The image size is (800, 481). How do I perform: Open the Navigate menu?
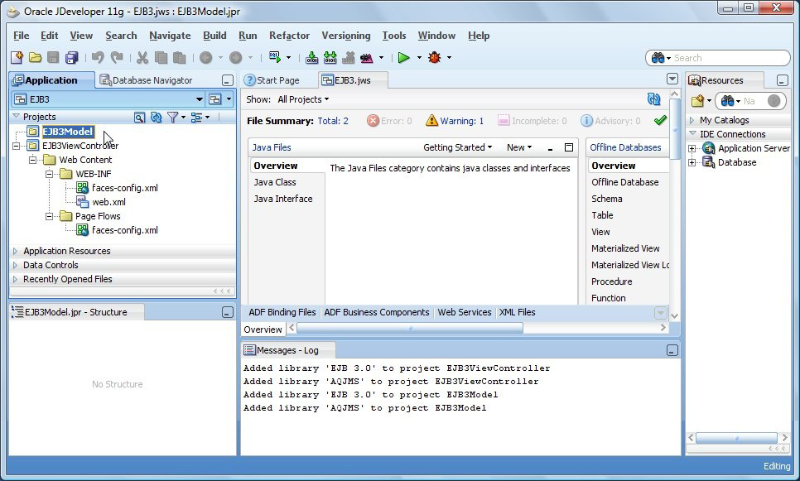pos(170,36)
